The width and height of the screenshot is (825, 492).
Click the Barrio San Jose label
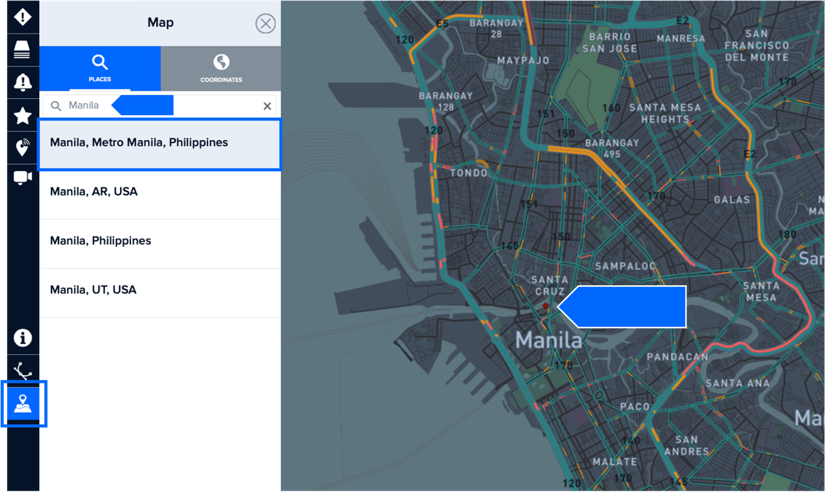tap(610, 43)
